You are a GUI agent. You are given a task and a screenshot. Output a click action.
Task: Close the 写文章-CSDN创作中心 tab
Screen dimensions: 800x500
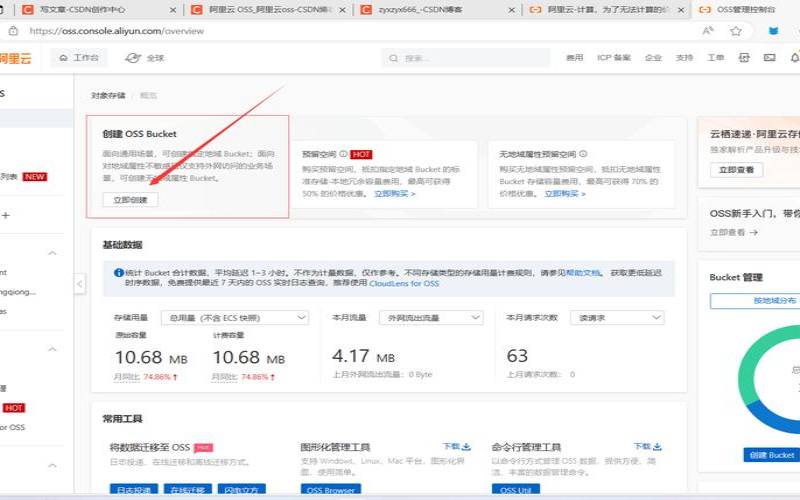pos(172,10)
